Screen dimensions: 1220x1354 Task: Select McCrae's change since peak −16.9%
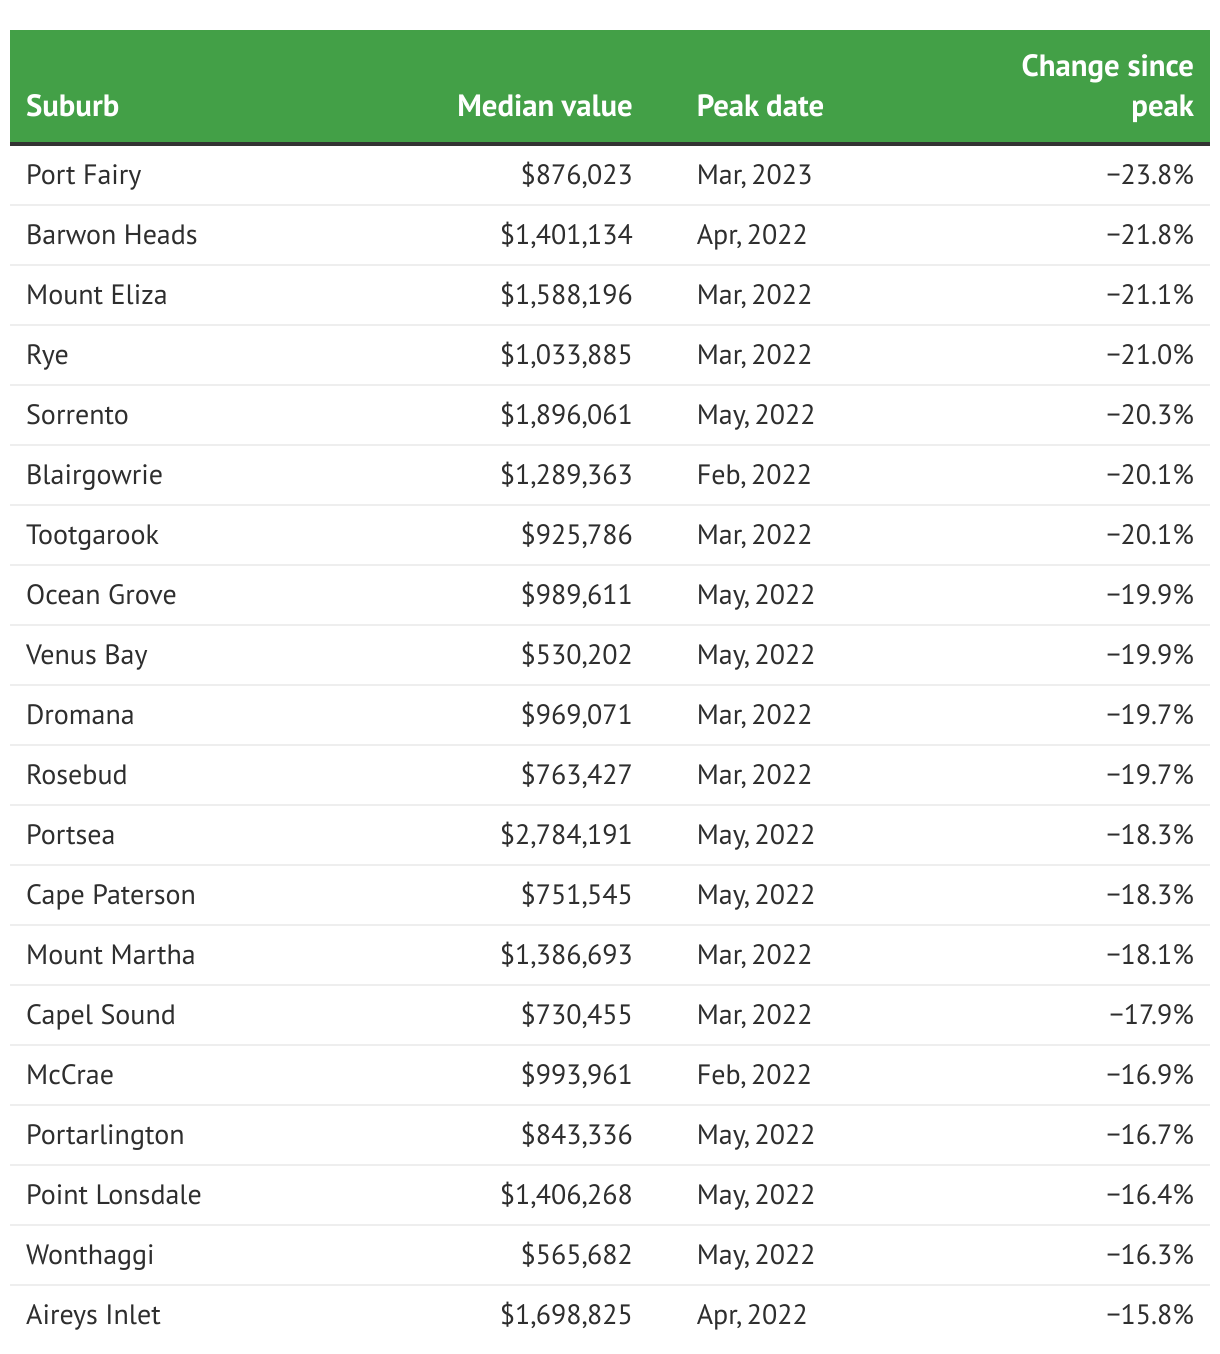pos(1150,1075)
